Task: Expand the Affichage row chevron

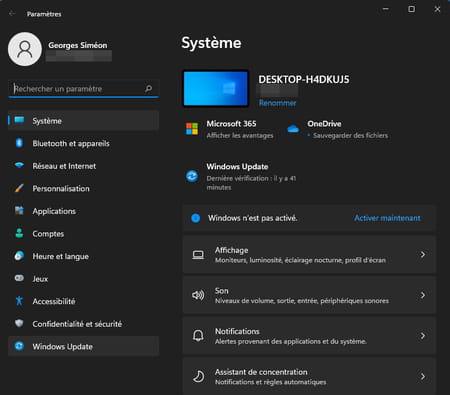Action: coord(423,255)
